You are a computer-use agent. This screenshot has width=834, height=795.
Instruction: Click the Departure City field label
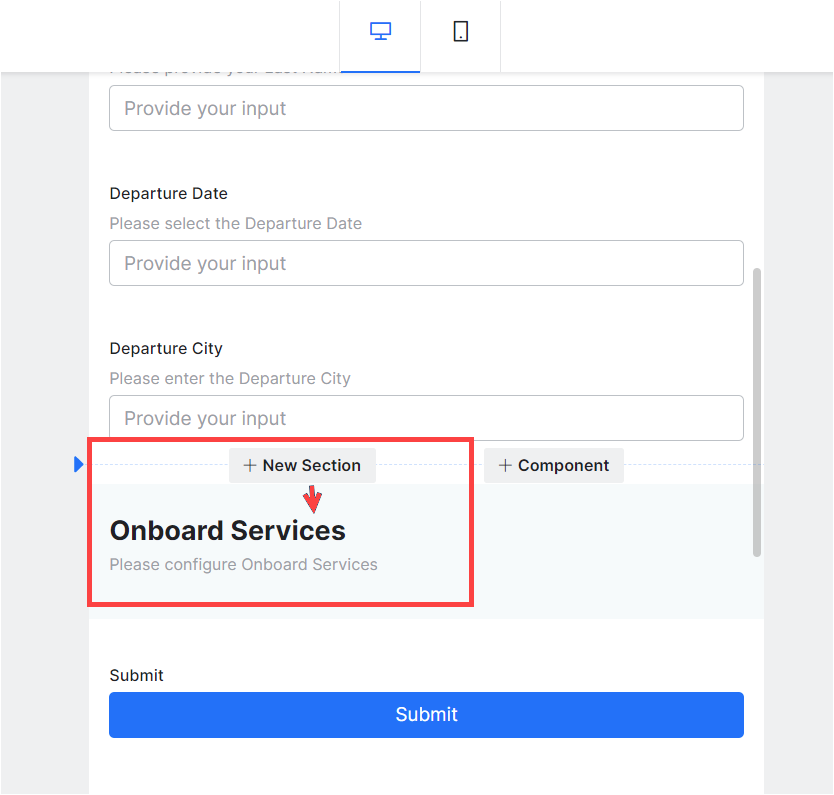[x=166, y=349]
